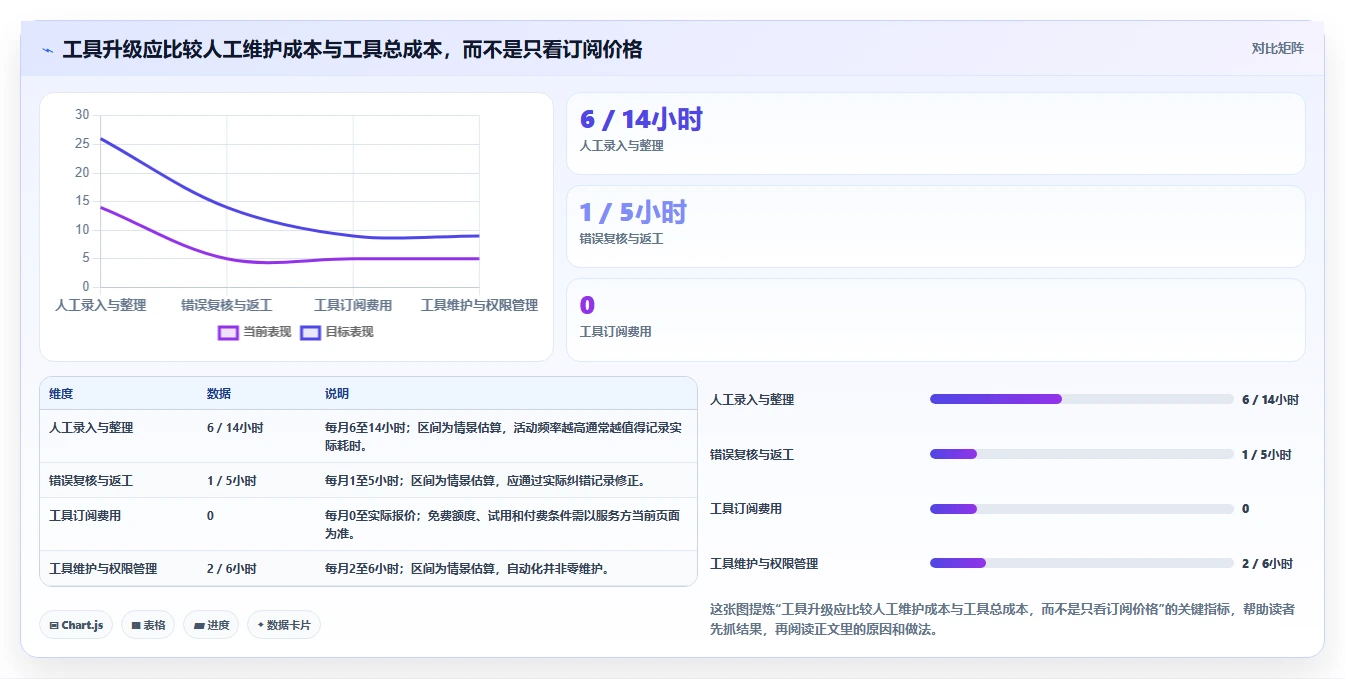Click the 1 / 5小时 cell in the table

[x=232, y=481]
